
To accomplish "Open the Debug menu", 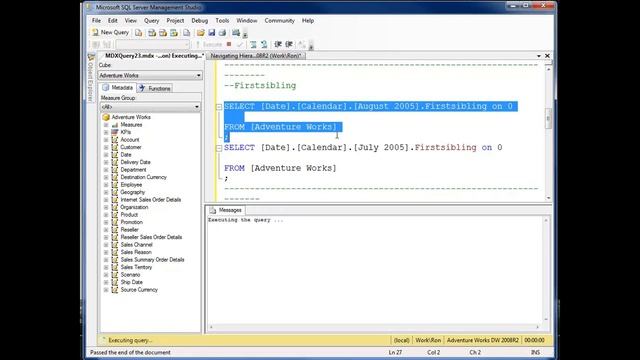I will (200, 20).
